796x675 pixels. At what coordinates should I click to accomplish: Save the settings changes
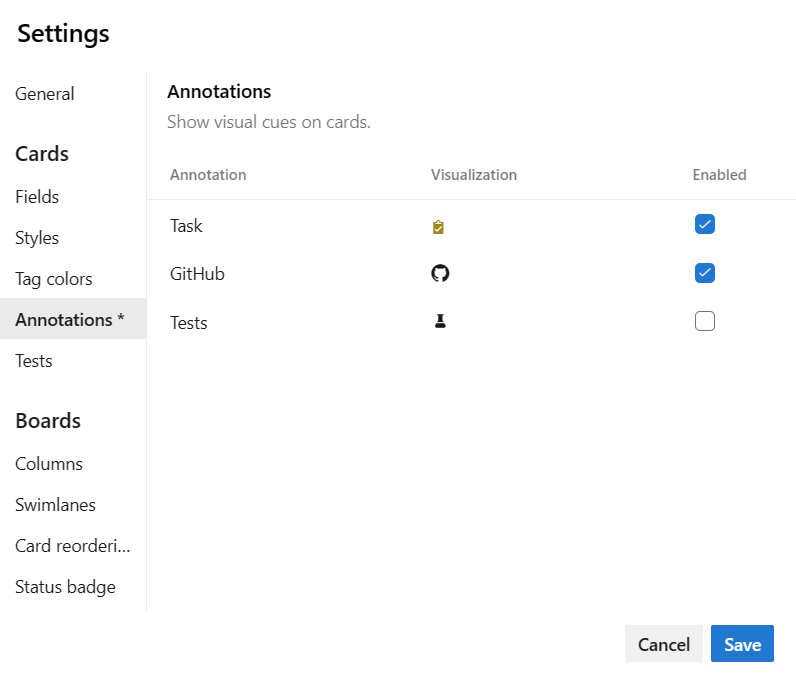point(742,644)
